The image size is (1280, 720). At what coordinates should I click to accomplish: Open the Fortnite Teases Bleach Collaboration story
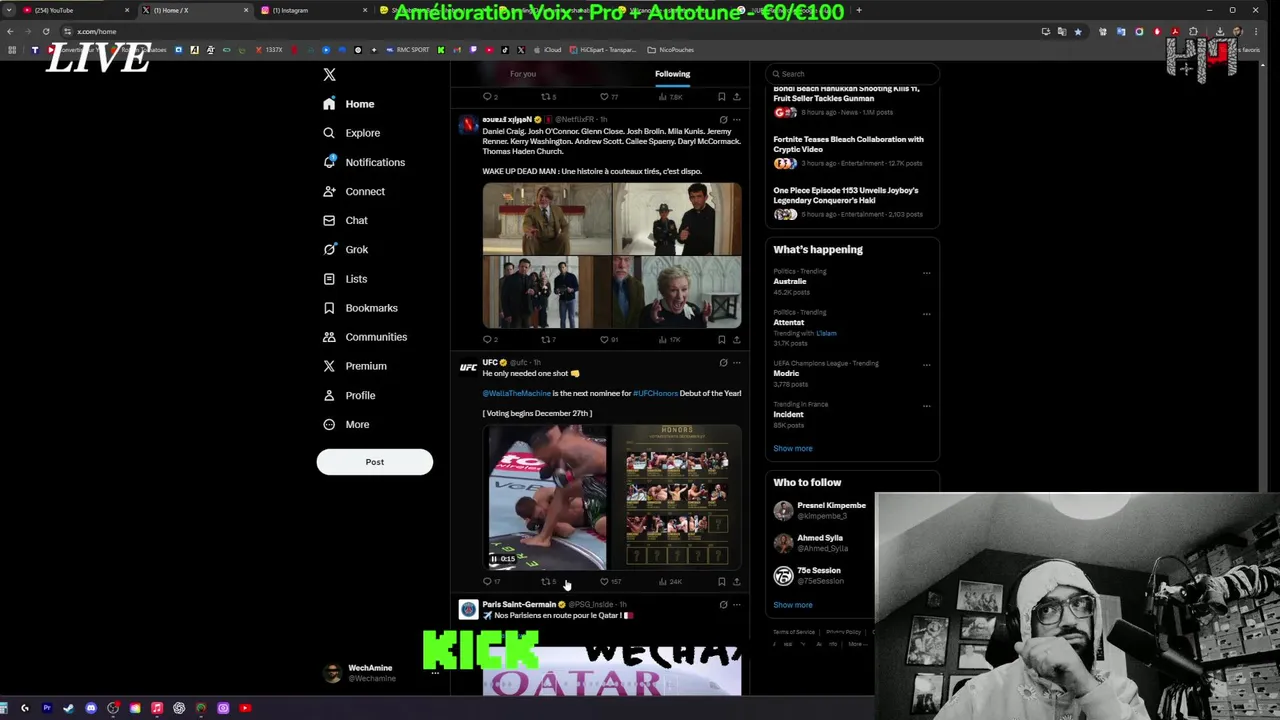pyautogui.click(x=852, y=151)
